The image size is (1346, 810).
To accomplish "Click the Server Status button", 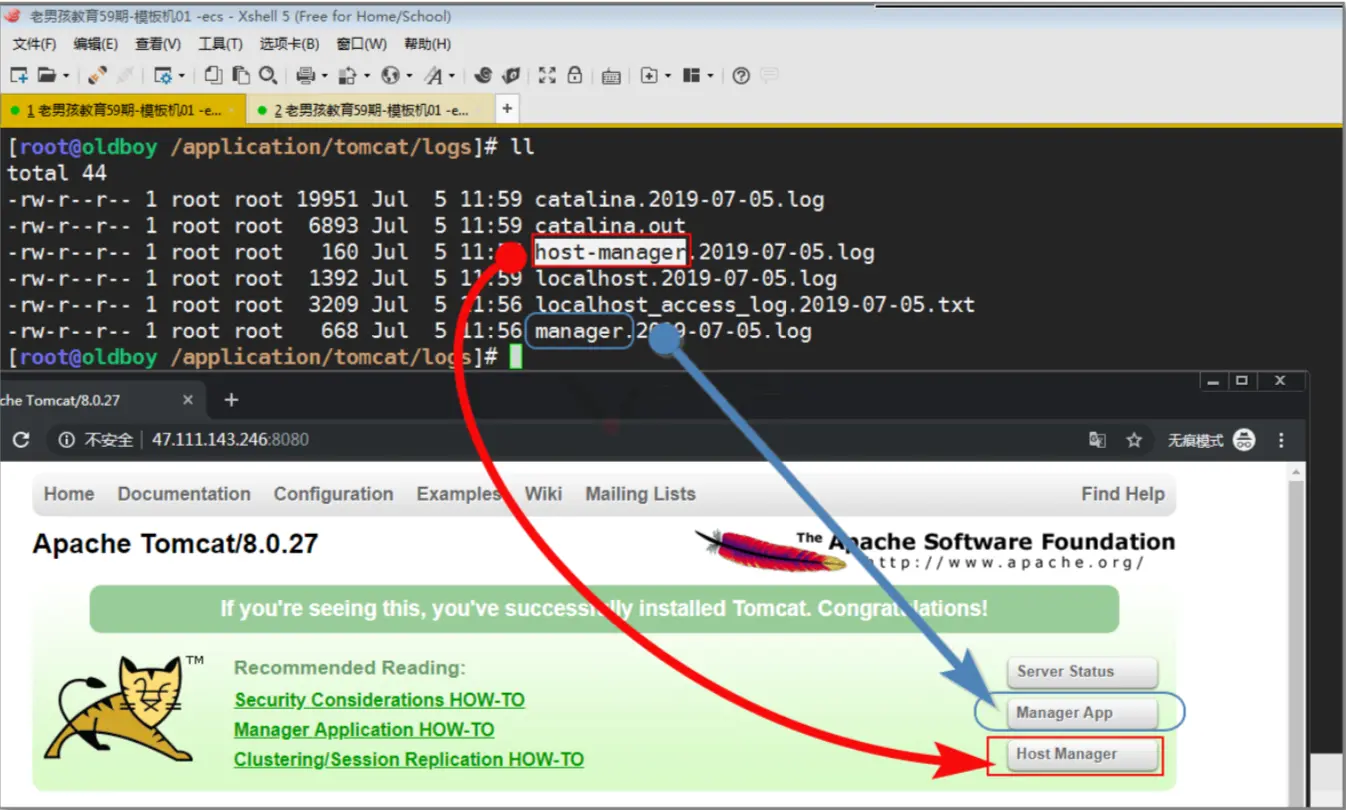I will [1082, 672].
